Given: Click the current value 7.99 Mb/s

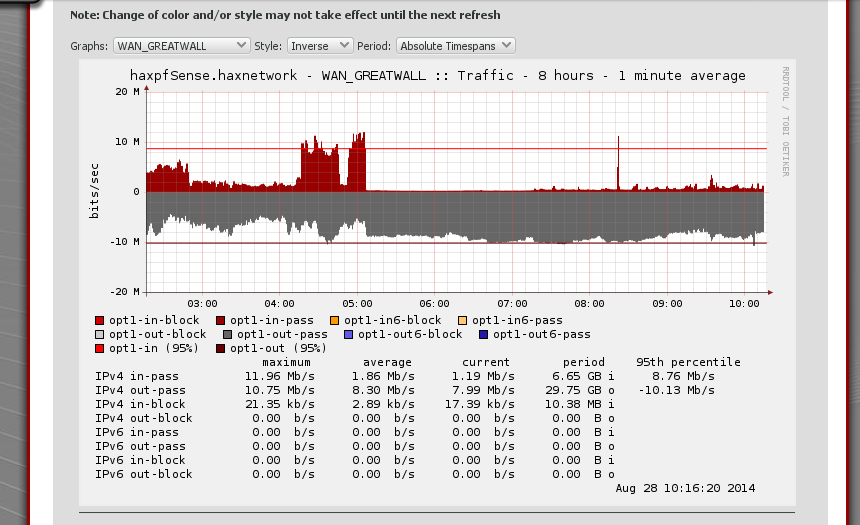Looking at the screenshot, I should pos(483,391).
